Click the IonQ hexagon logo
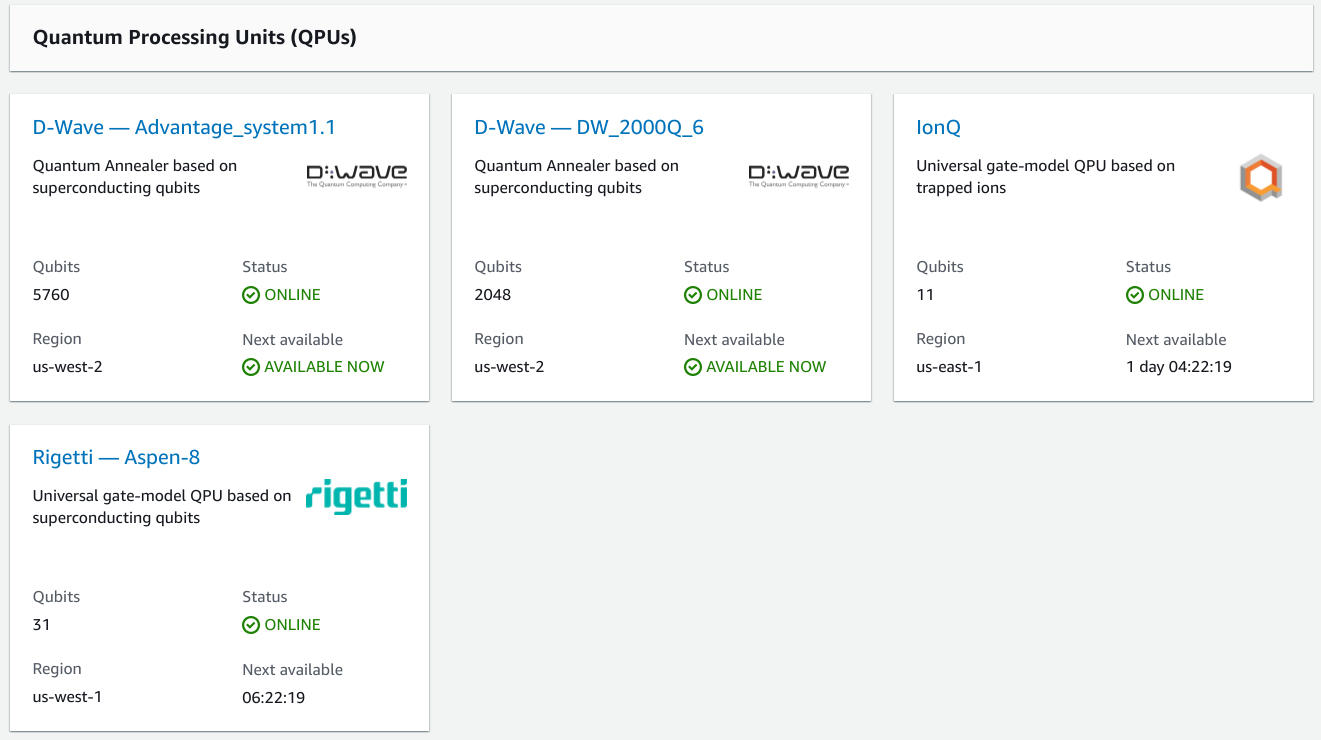Image resolution: width=1321 pixels, height=740 pixels. coord(1261,178)
